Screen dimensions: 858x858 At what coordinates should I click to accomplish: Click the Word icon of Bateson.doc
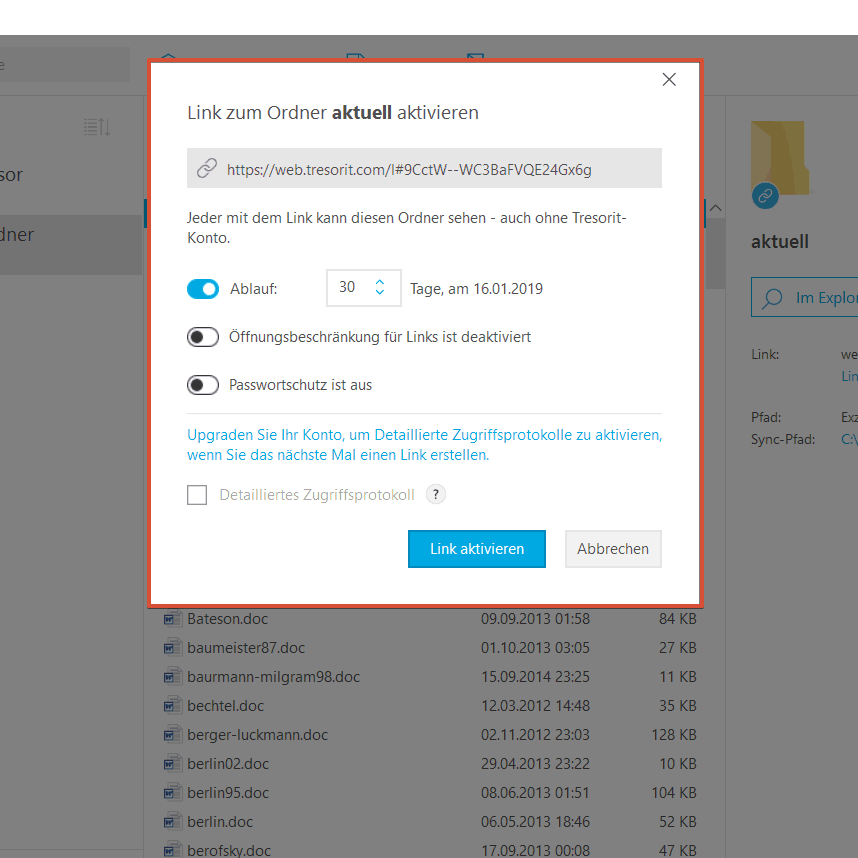coord(172,619)
